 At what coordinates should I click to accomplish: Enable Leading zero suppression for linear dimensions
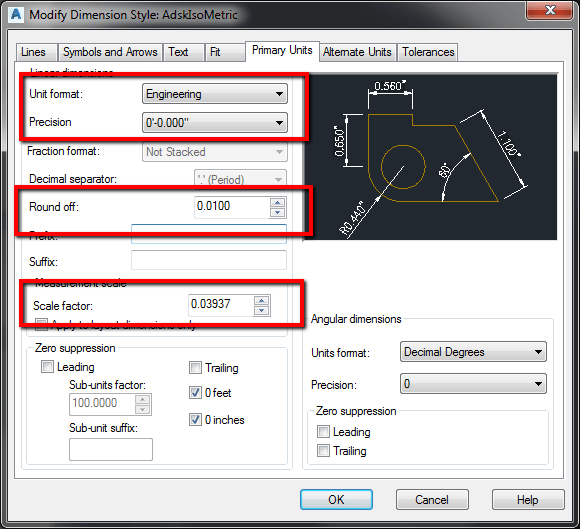[x=47, y=367]
